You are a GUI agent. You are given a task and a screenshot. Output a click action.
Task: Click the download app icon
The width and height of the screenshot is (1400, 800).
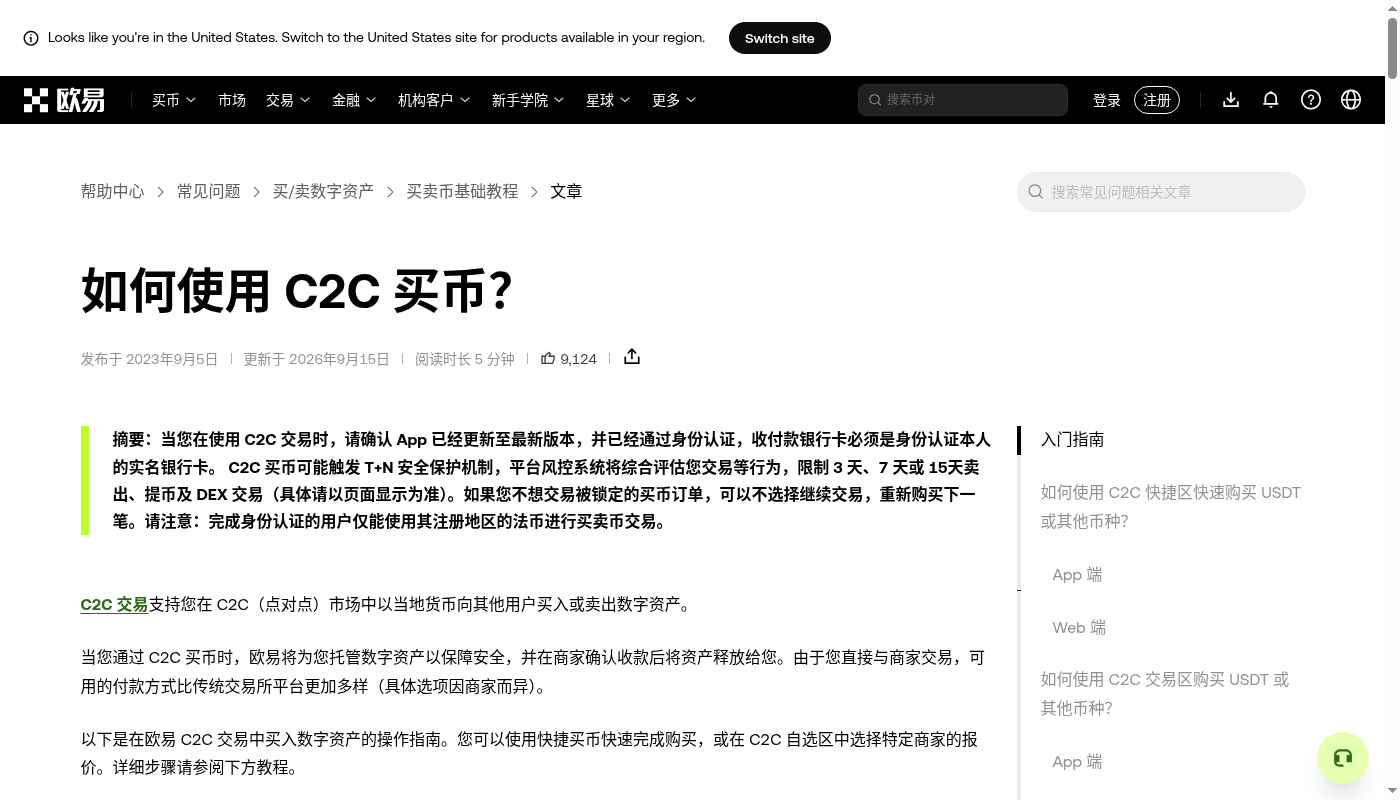click(x=1231, y=100)
